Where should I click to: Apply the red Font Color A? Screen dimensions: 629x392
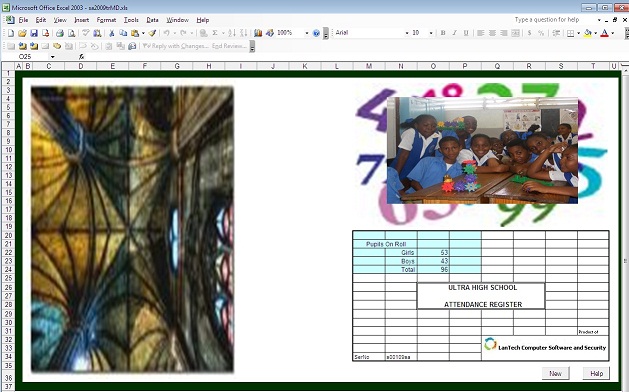tap(605, 33)
